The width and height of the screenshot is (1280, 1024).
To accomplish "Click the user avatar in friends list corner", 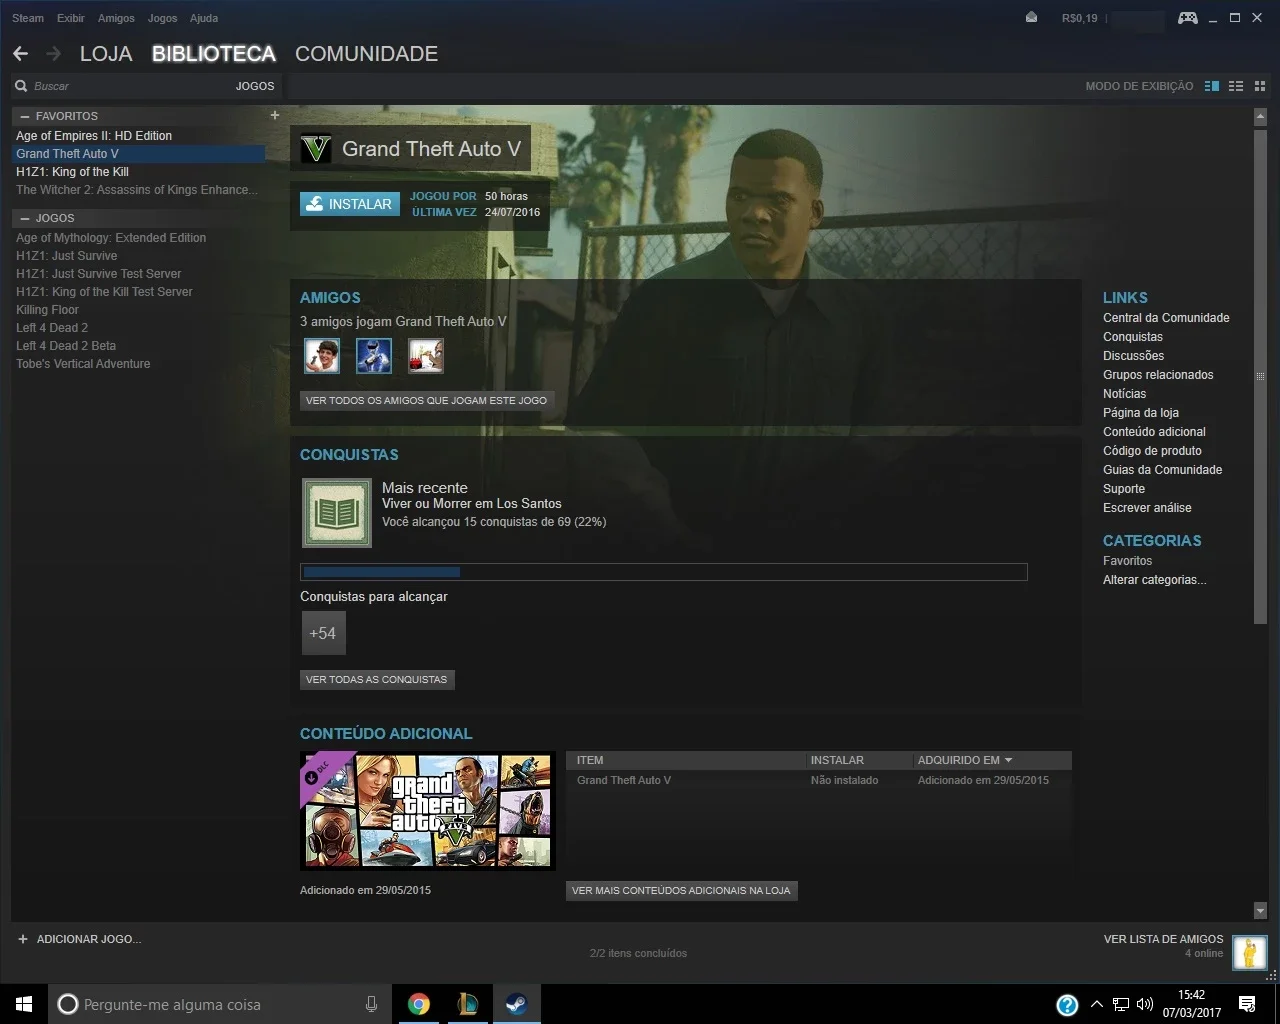I will 1249,953.
